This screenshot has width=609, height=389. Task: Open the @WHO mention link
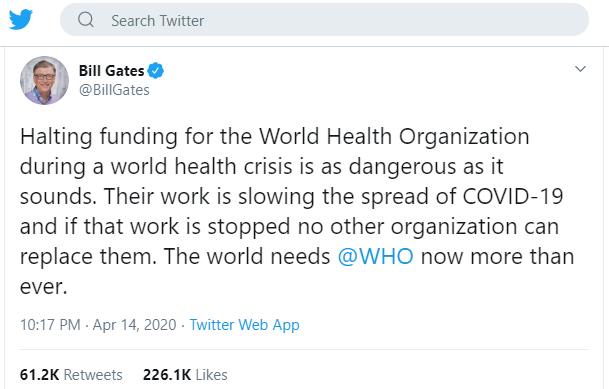[x=376, y=257]
